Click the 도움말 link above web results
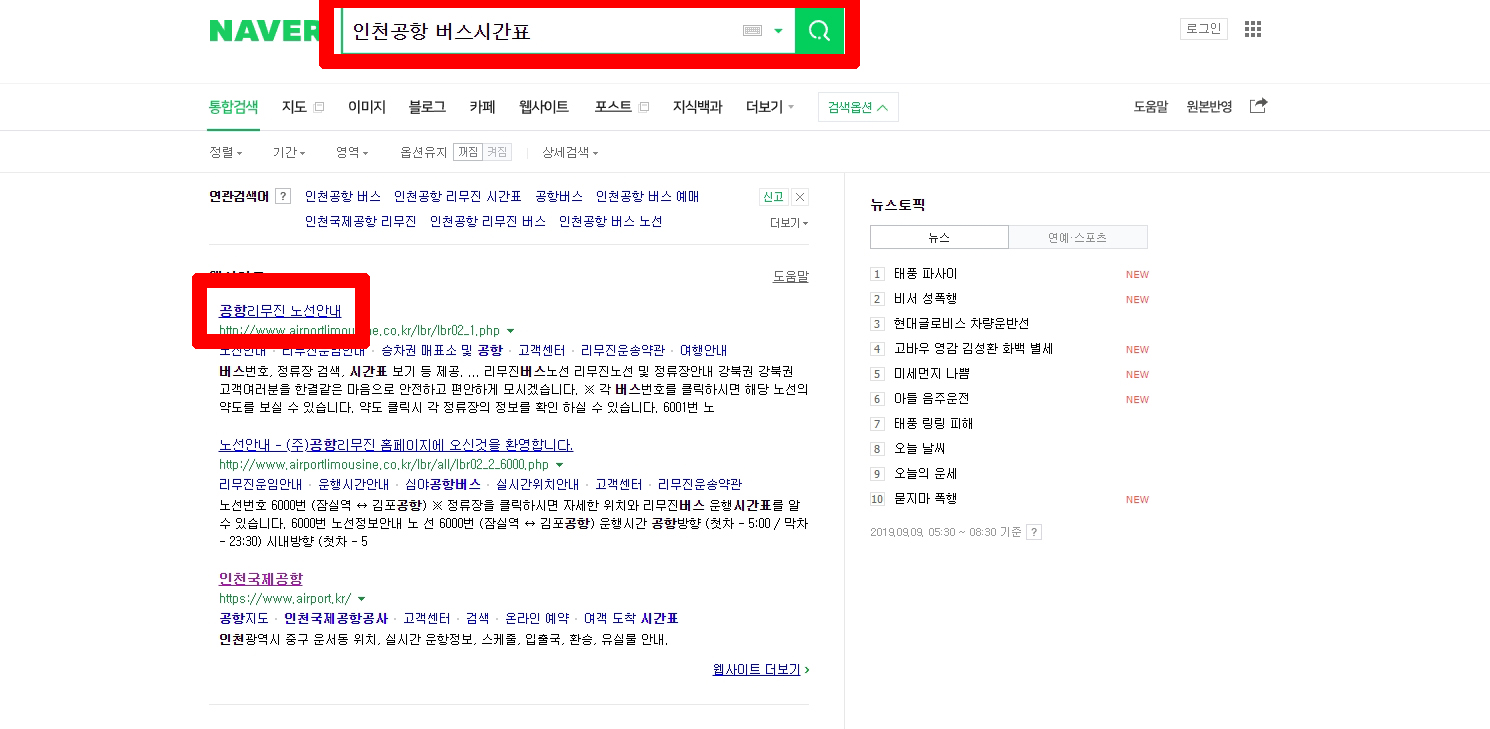1490x729 pixels. pos(791,276)
